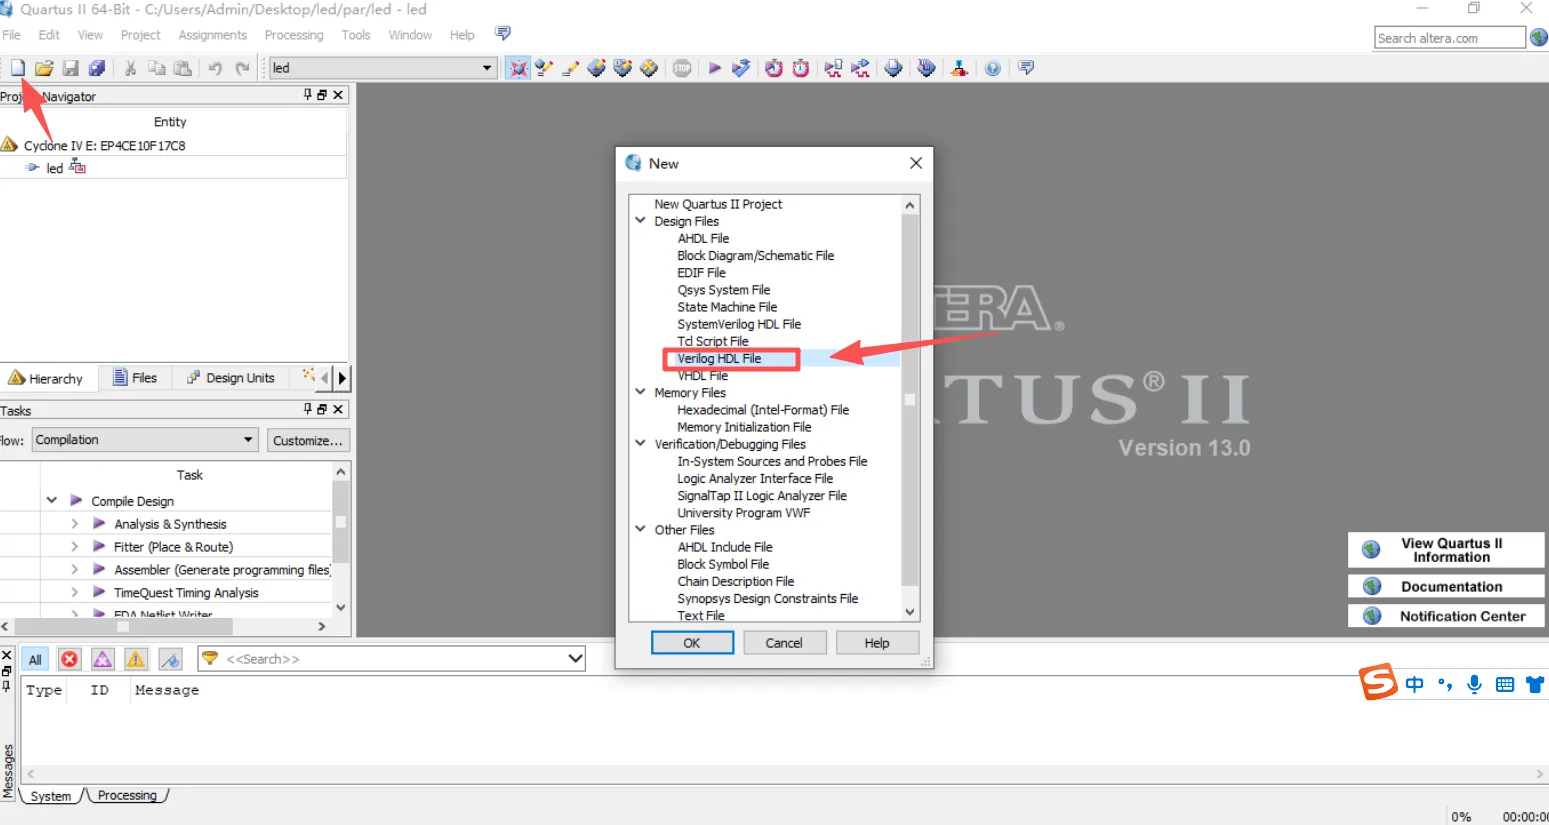The height and width of the screenshot is (825, 1549).
Task: Switch to the Design Units tab
Action: [231, 378]
